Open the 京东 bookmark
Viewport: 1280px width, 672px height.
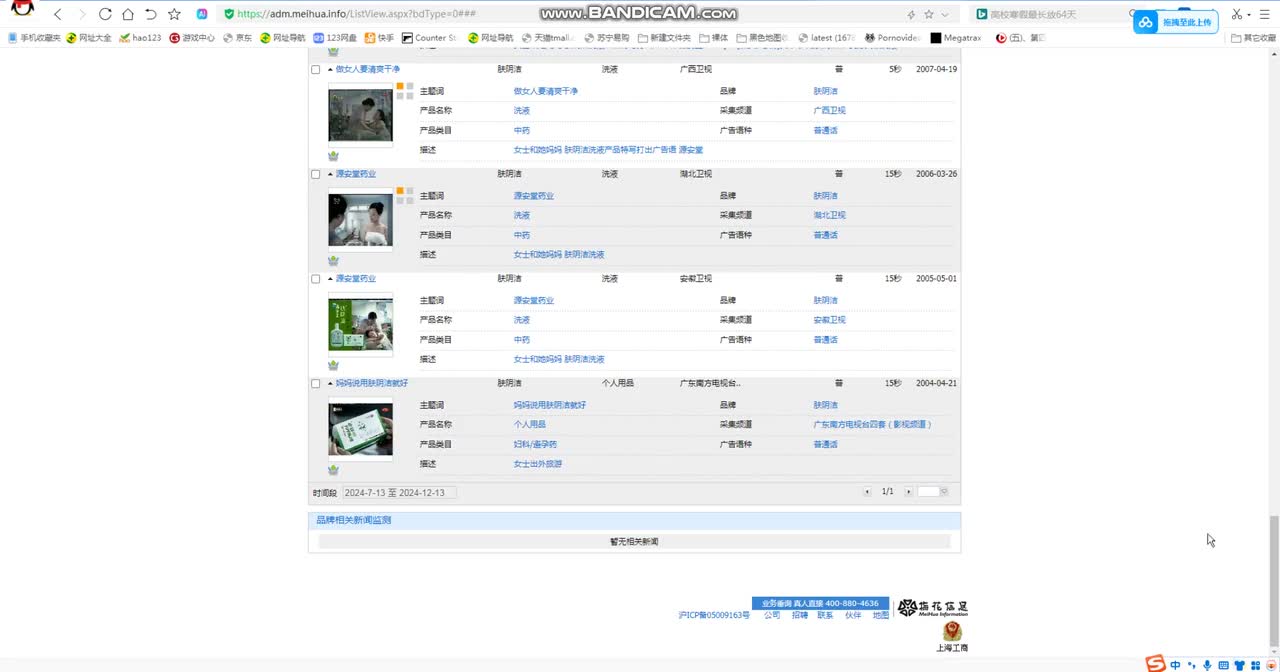(x=237, y=38)
